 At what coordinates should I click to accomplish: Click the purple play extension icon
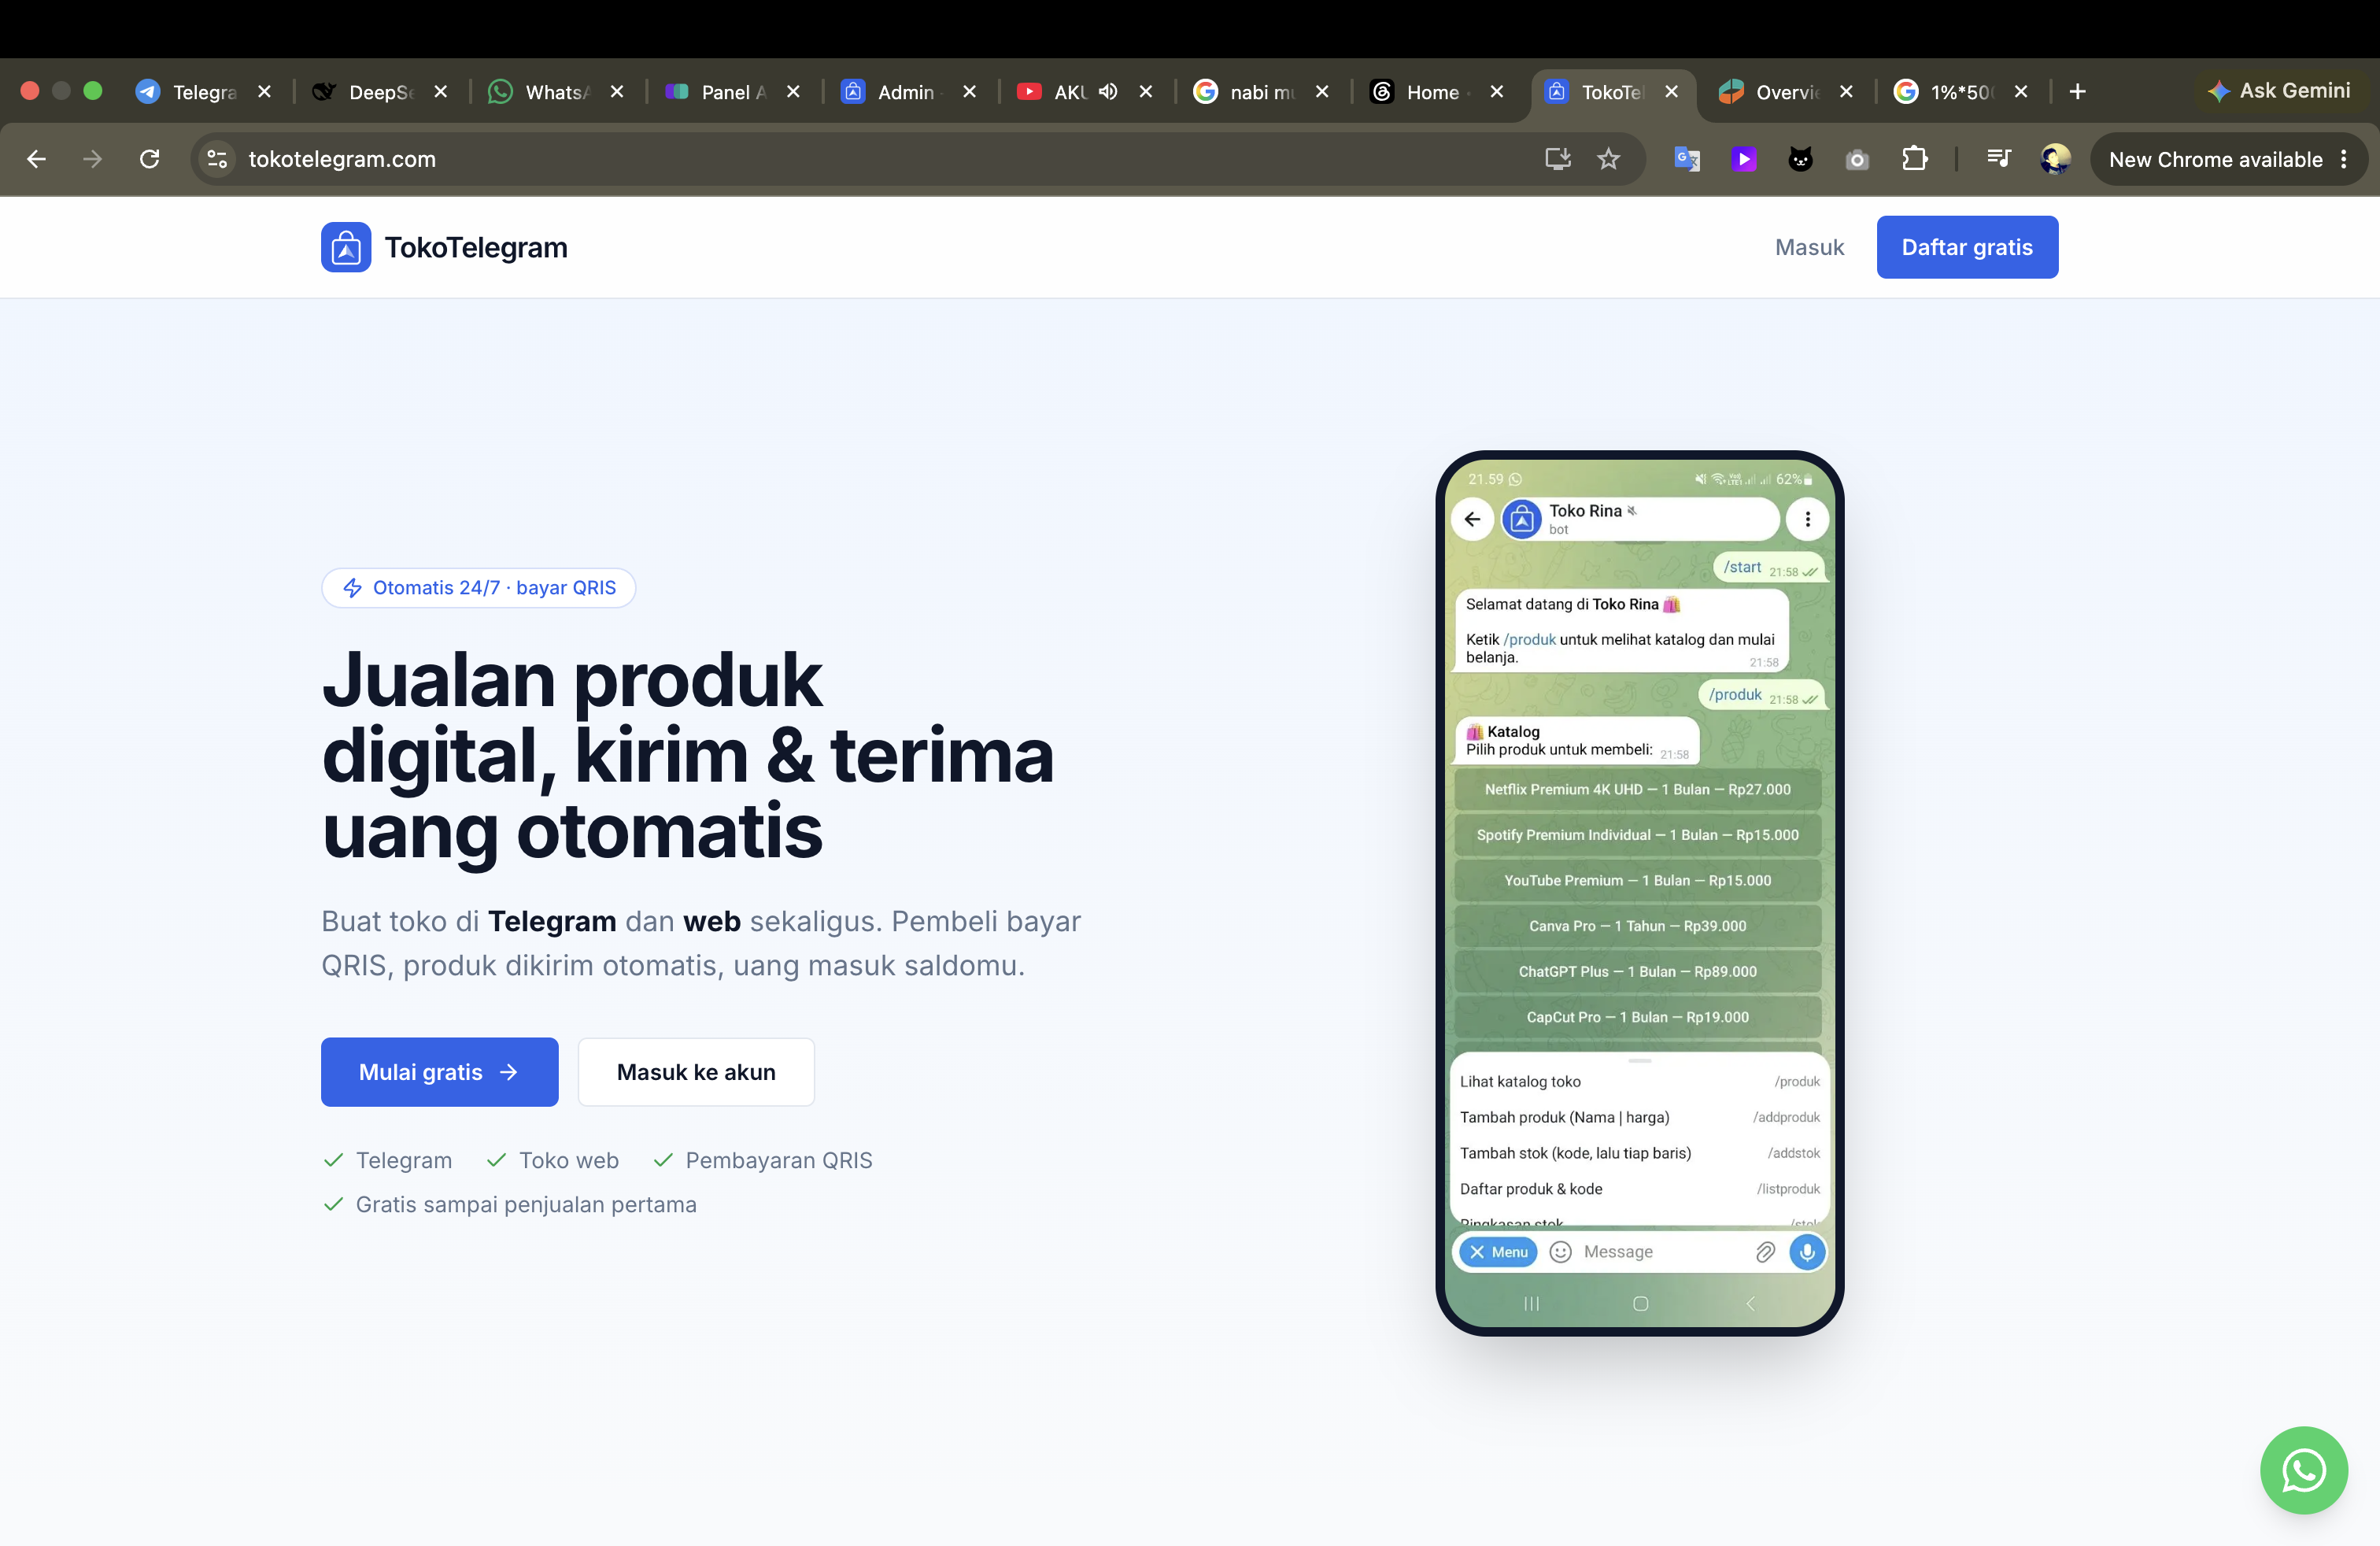point(1744,159)
